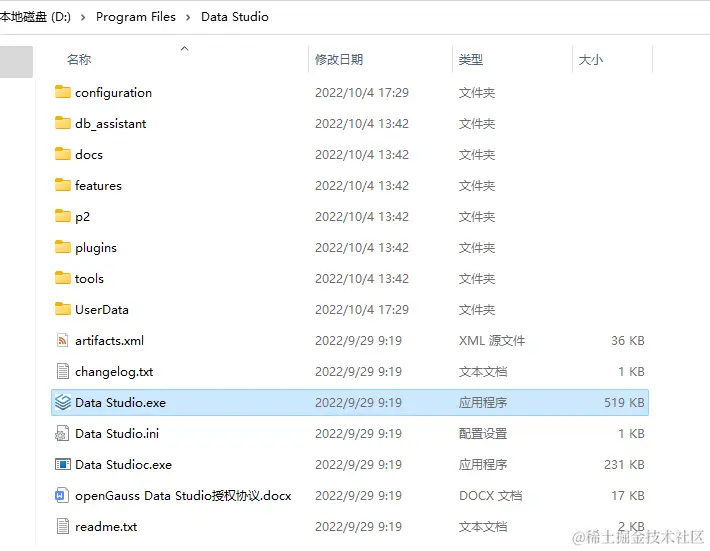
Task: Click the readme.txt file icon
Action: (62, 526)
